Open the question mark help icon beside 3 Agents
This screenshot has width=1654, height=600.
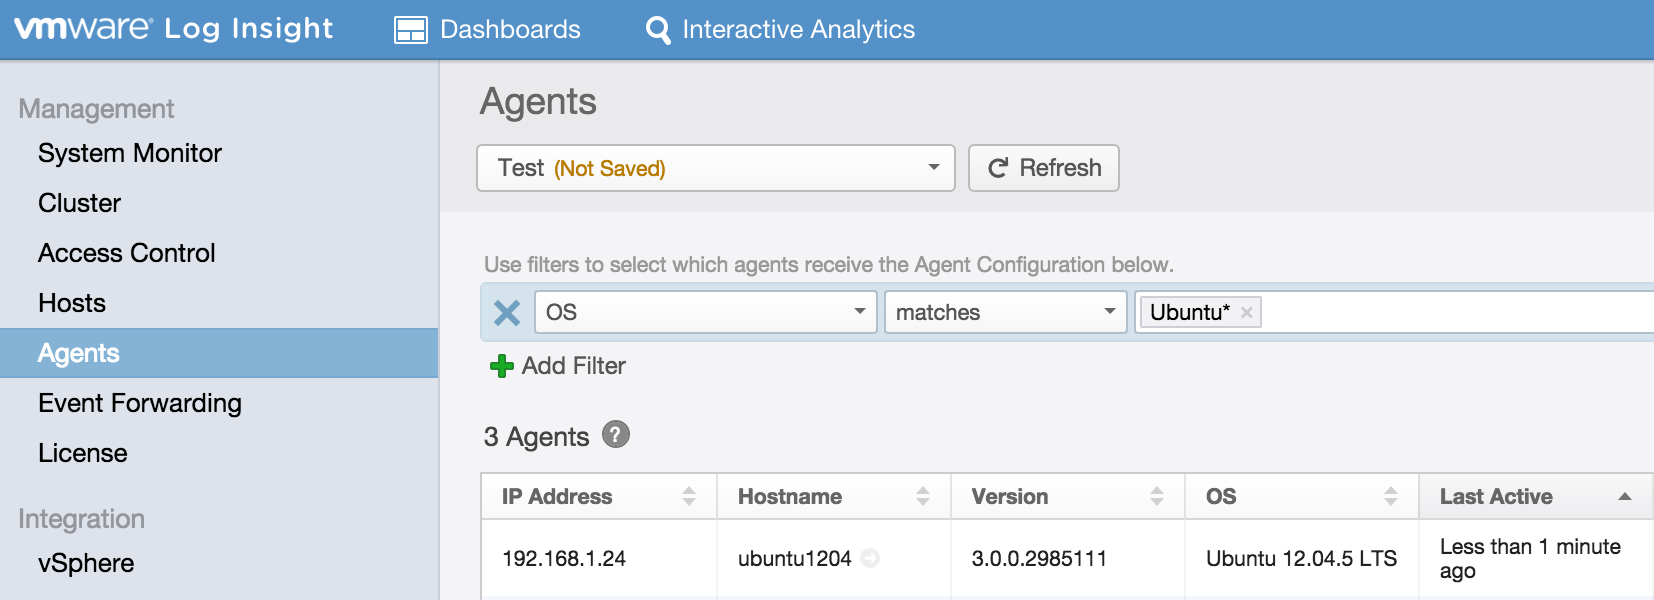[616, 435]
